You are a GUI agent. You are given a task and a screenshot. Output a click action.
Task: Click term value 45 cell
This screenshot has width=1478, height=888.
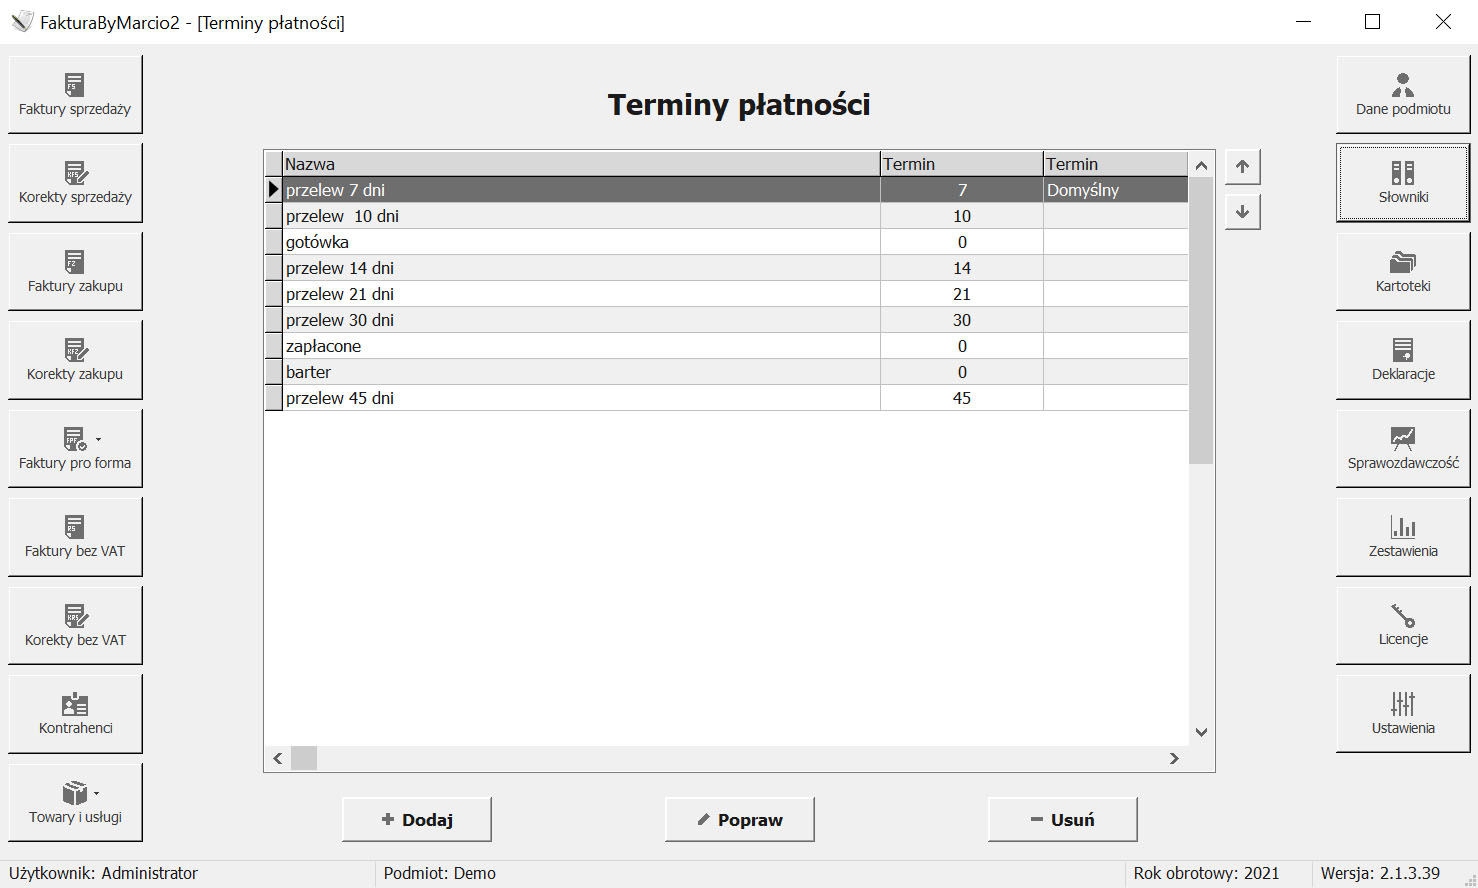point(961,398)
